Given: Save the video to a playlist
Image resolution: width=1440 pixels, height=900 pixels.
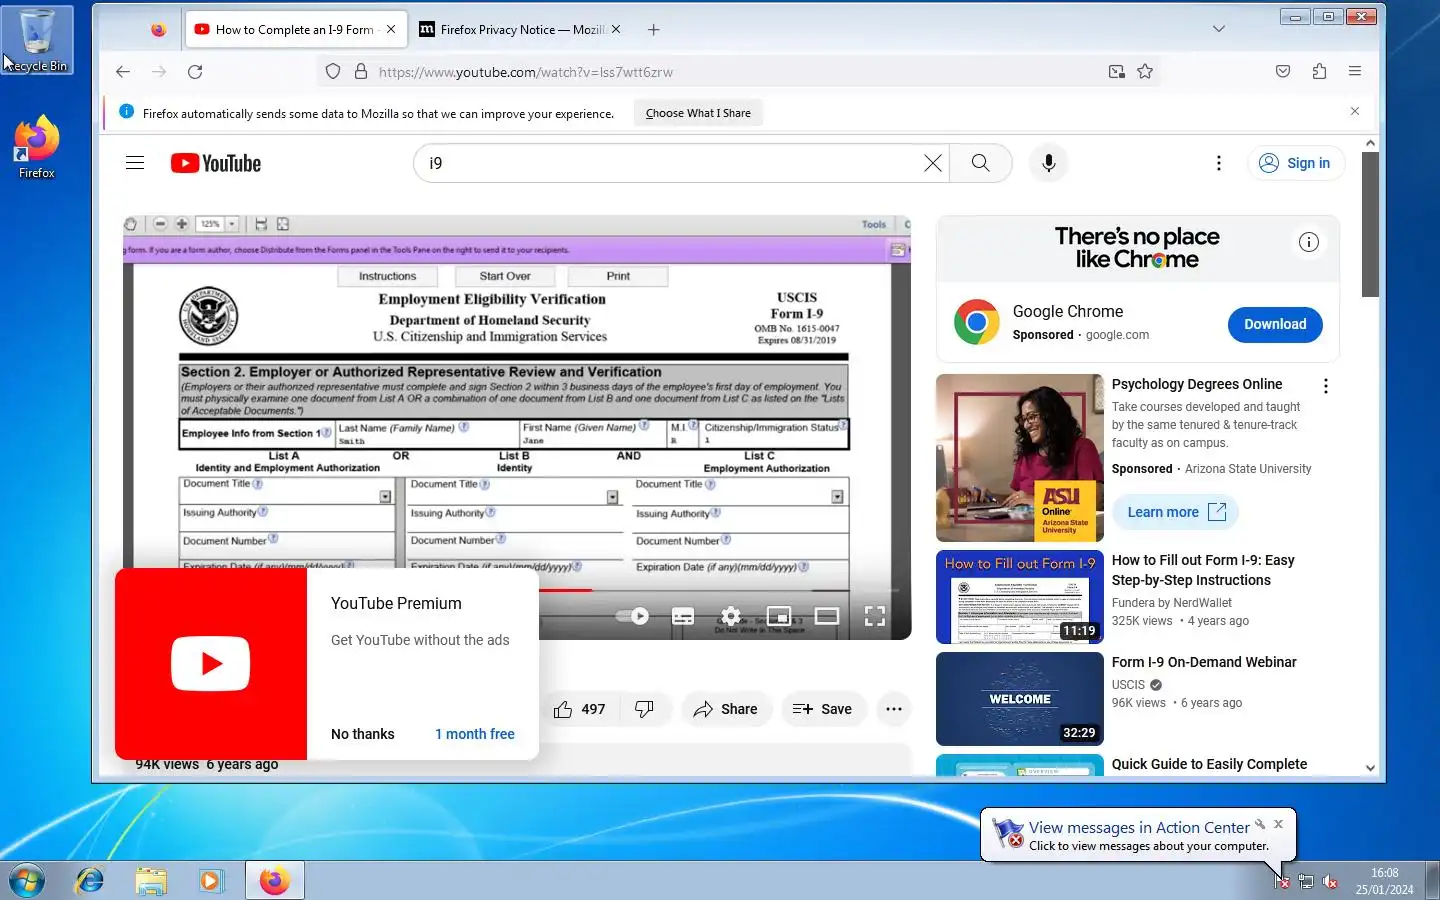Looking at the screenshot, I should [x=823, y=709].
